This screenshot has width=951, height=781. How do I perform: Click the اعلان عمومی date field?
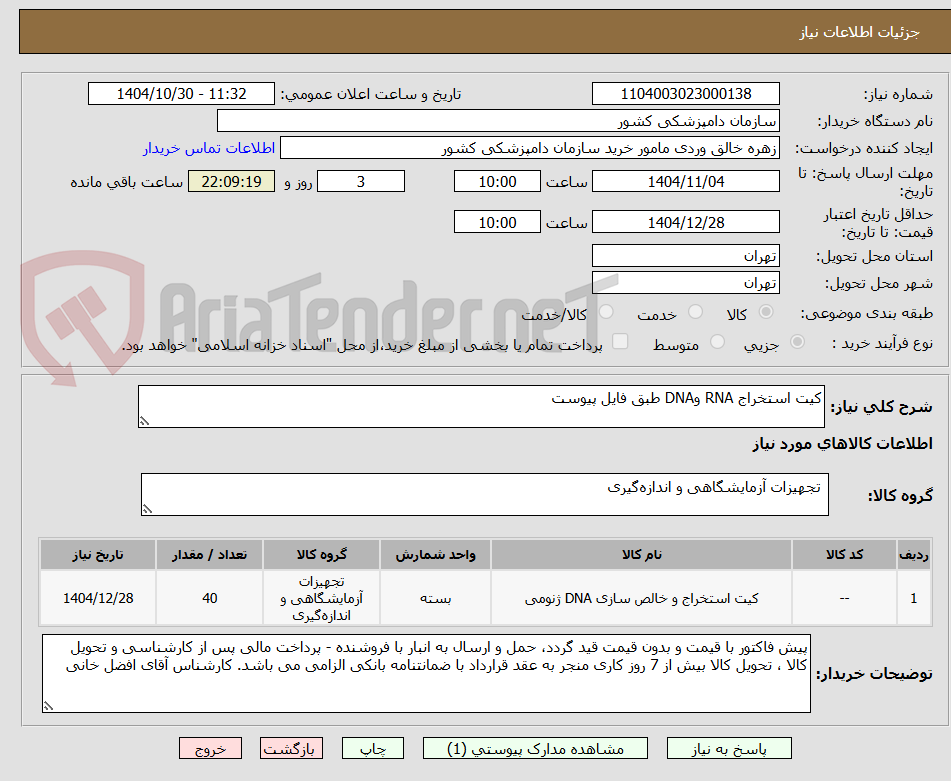point(182,93)
